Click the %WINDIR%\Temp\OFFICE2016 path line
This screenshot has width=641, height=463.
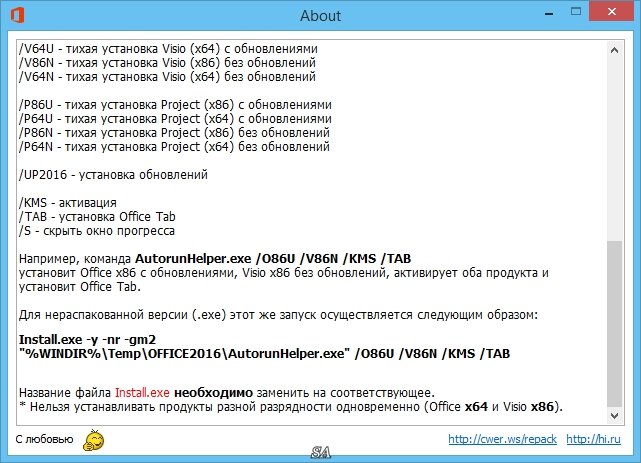[x=264, y=353]
